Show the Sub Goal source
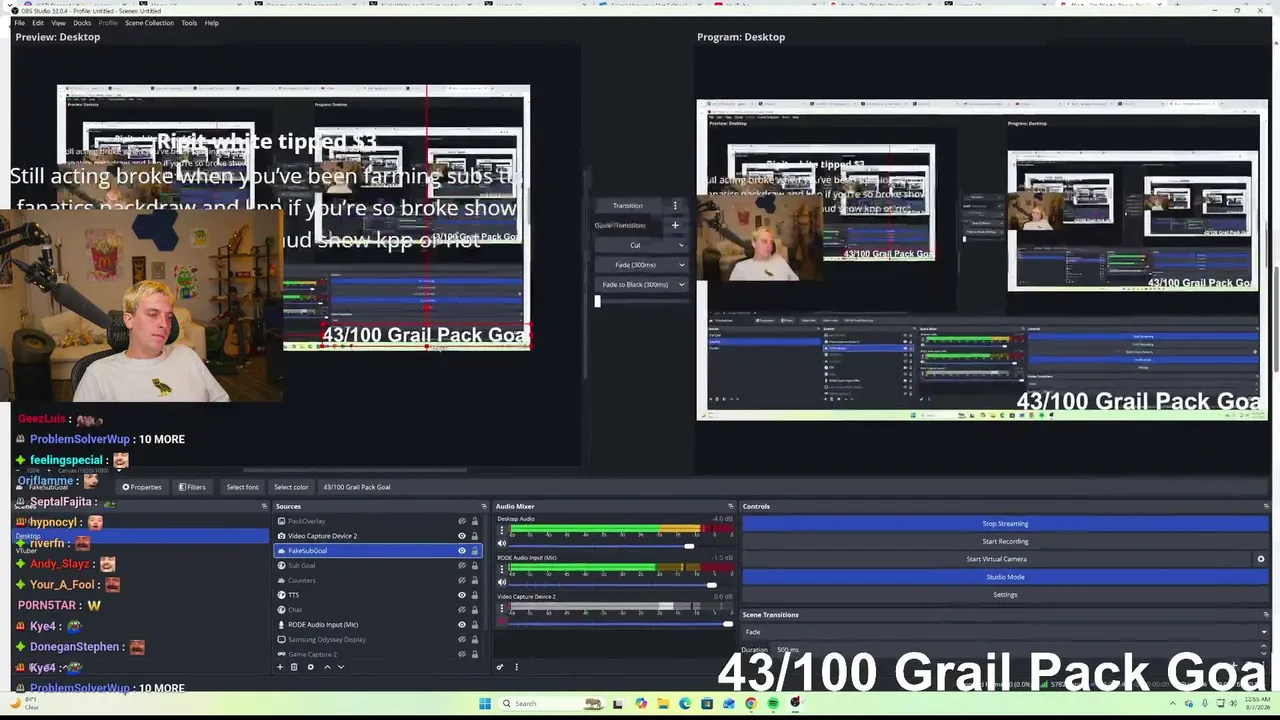The width and height of the screenshot is (1280, 720). click(462, 565)
